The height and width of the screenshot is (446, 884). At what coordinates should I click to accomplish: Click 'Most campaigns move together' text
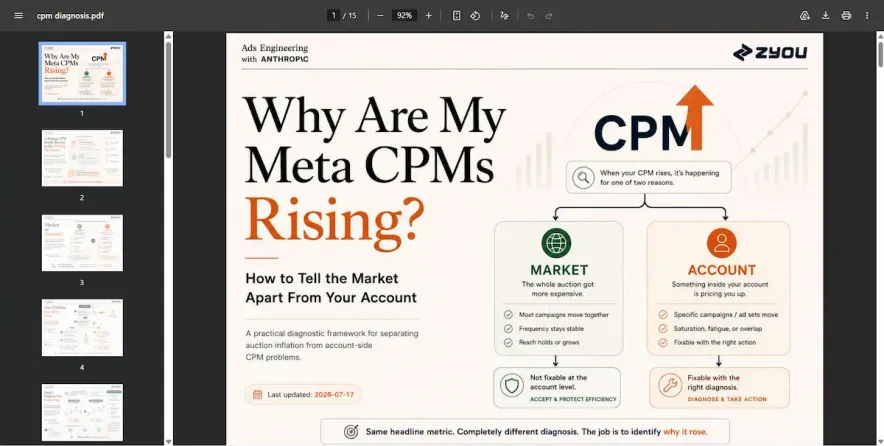[x=564, y=315]
